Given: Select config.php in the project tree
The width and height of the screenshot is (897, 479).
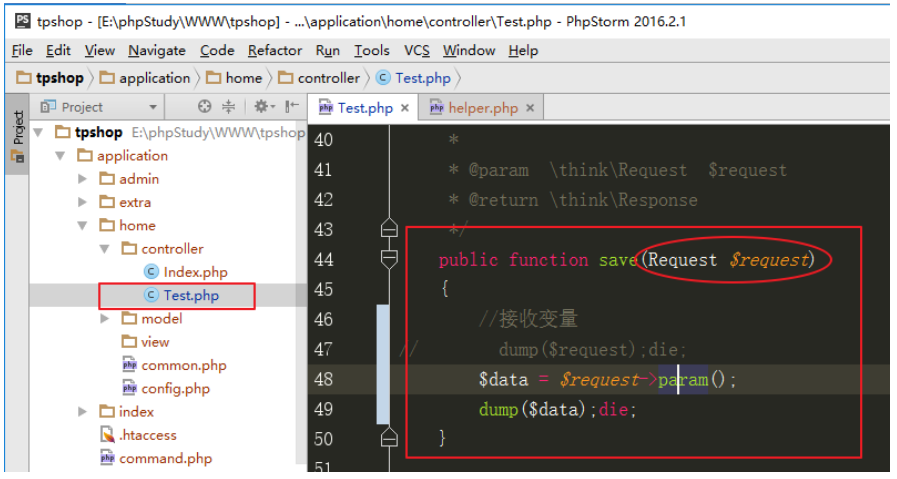Looking at the screenshot, I should (x=176, y=389).
